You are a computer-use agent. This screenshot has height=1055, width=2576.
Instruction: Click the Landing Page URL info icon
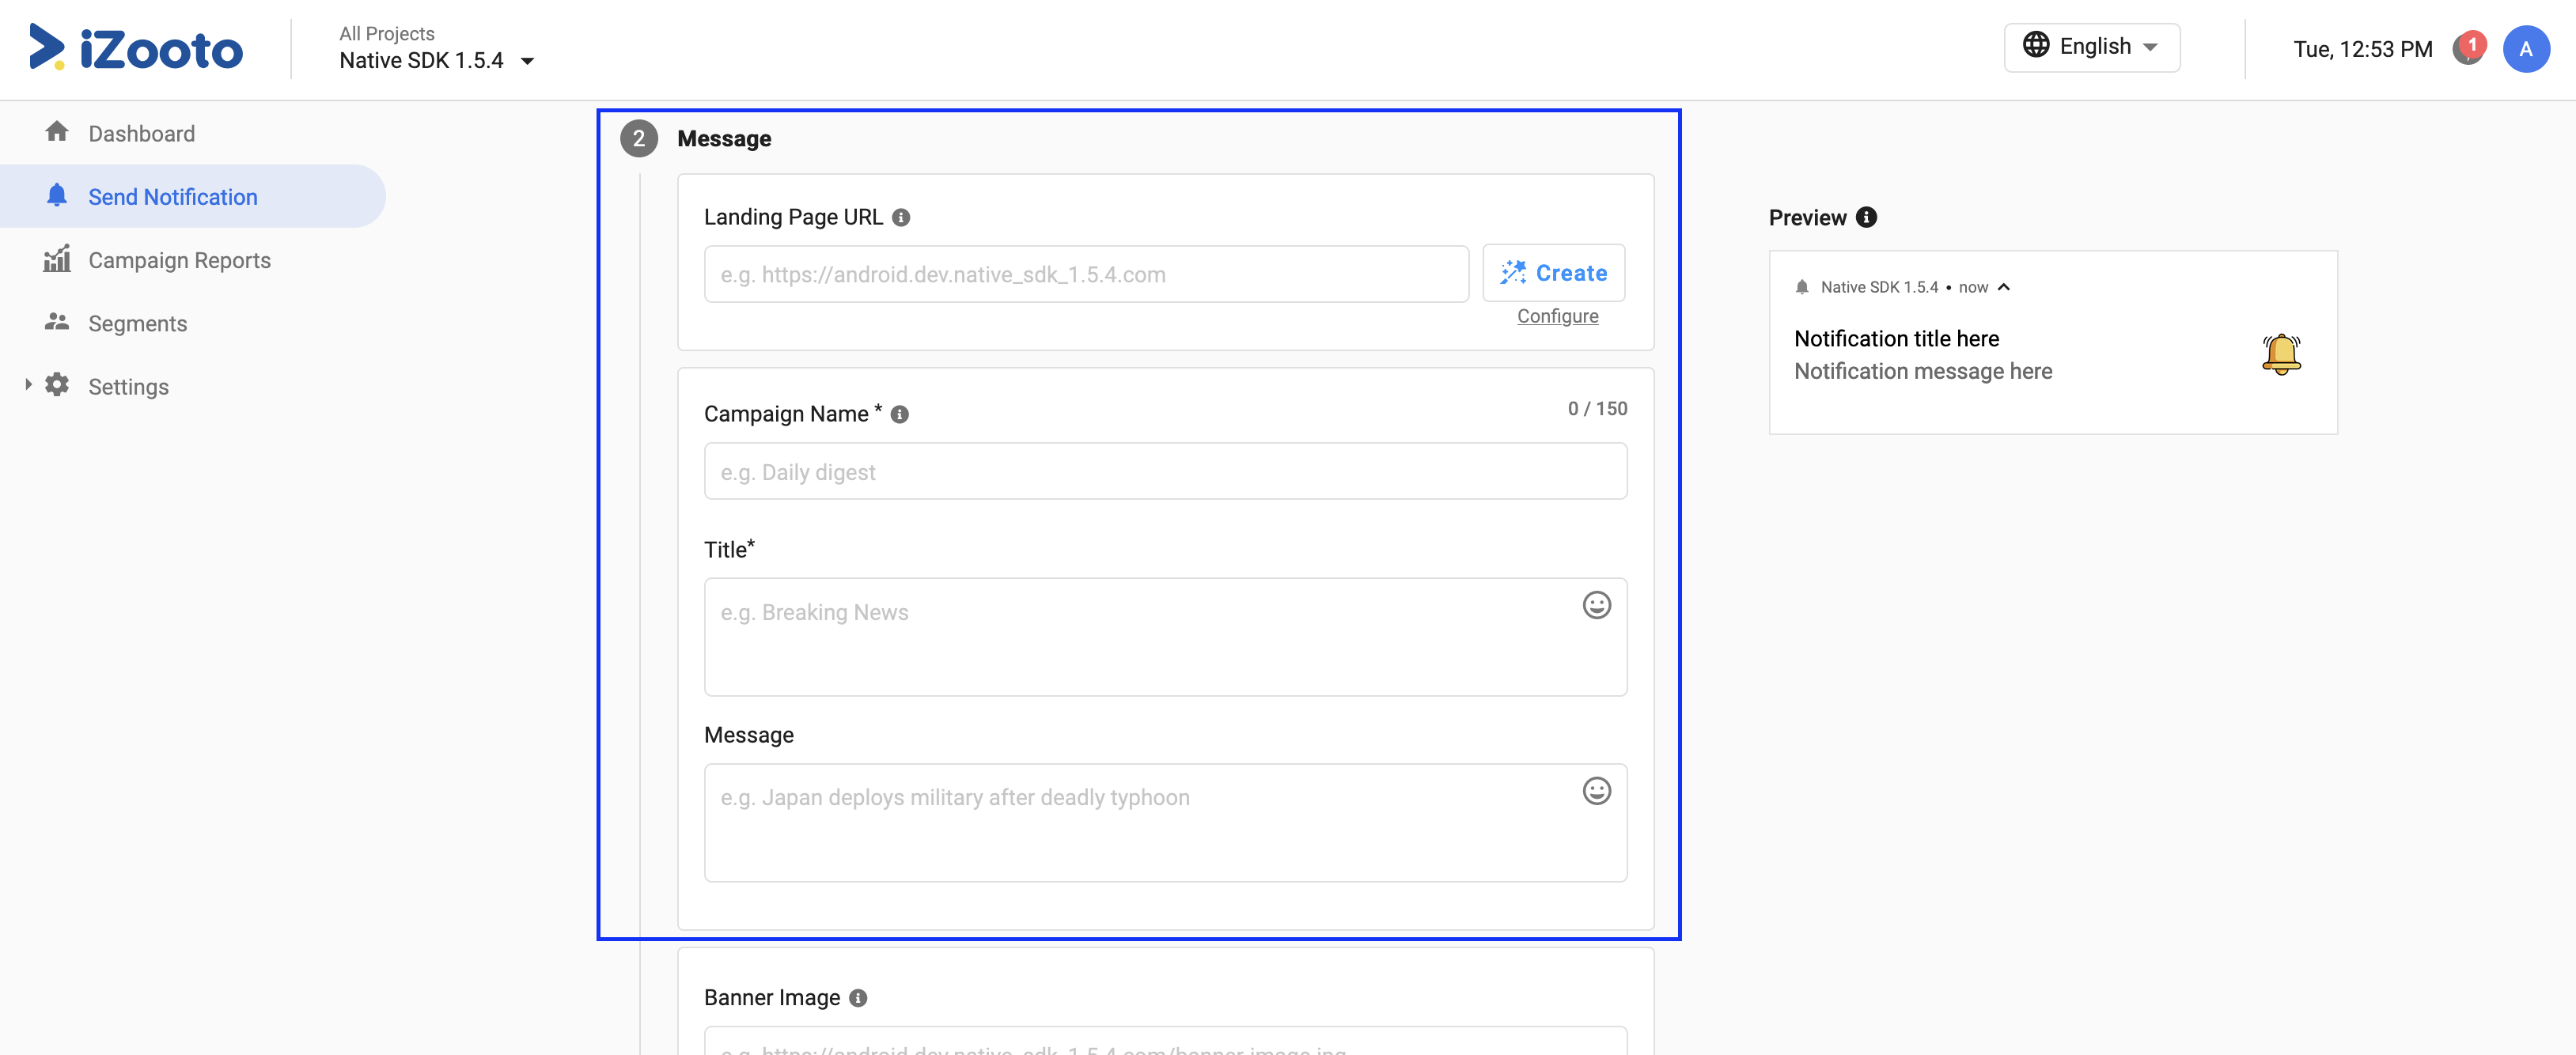[901, 217]
